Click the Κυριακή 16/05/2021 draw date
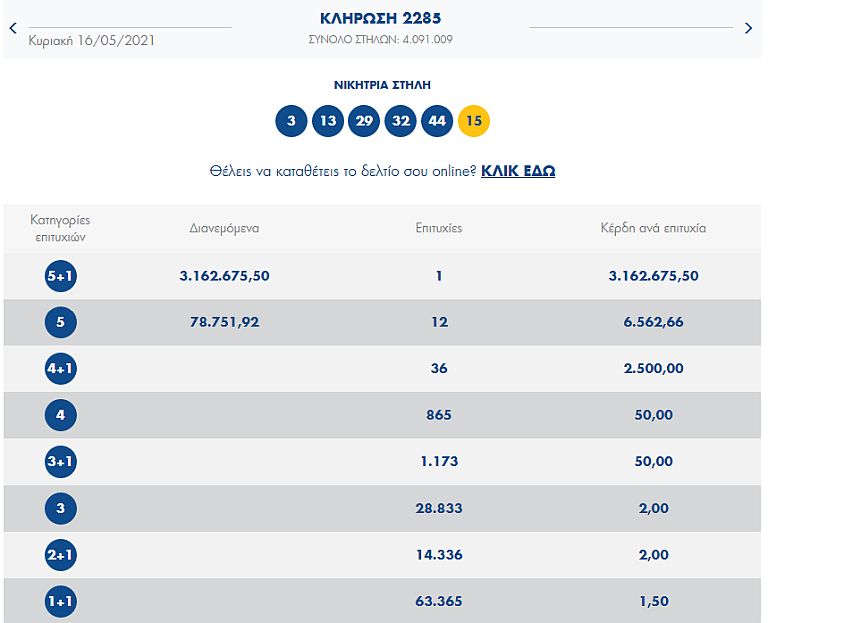The image size is (868, 623). coord(92,41)
